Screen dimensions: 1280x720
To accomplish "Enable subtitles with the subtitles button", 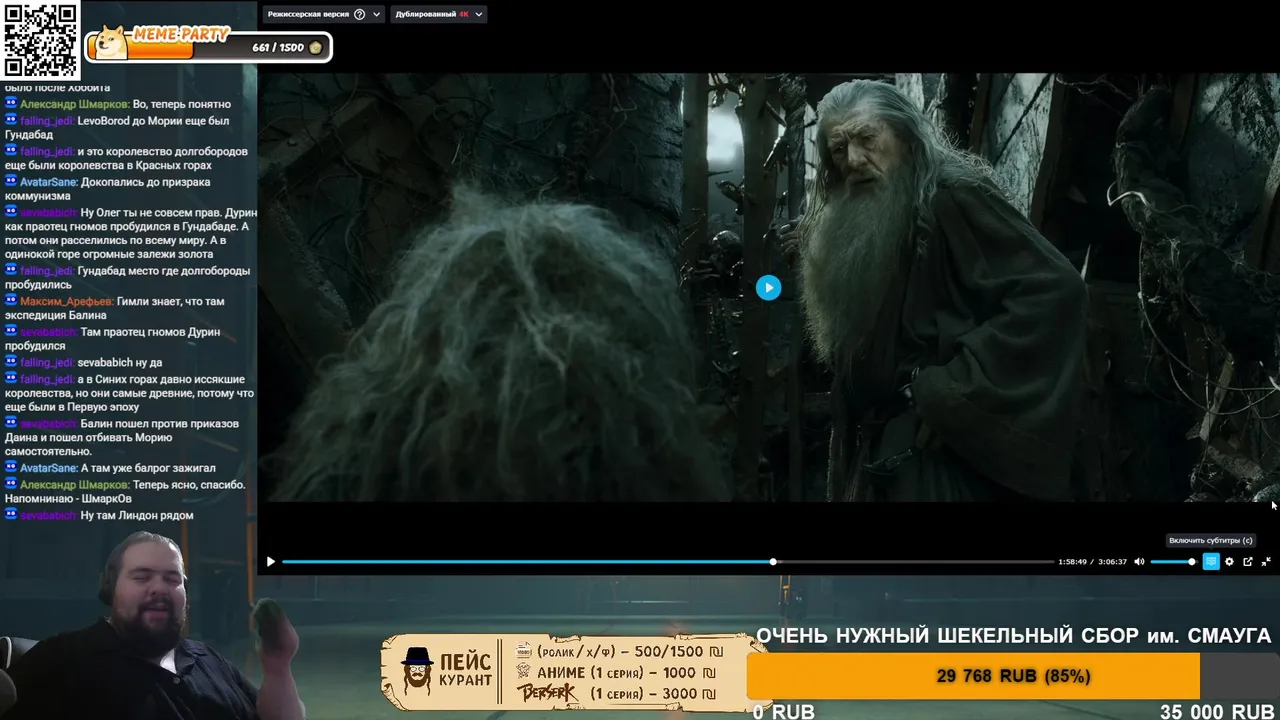I will (x=1211, y=562).
